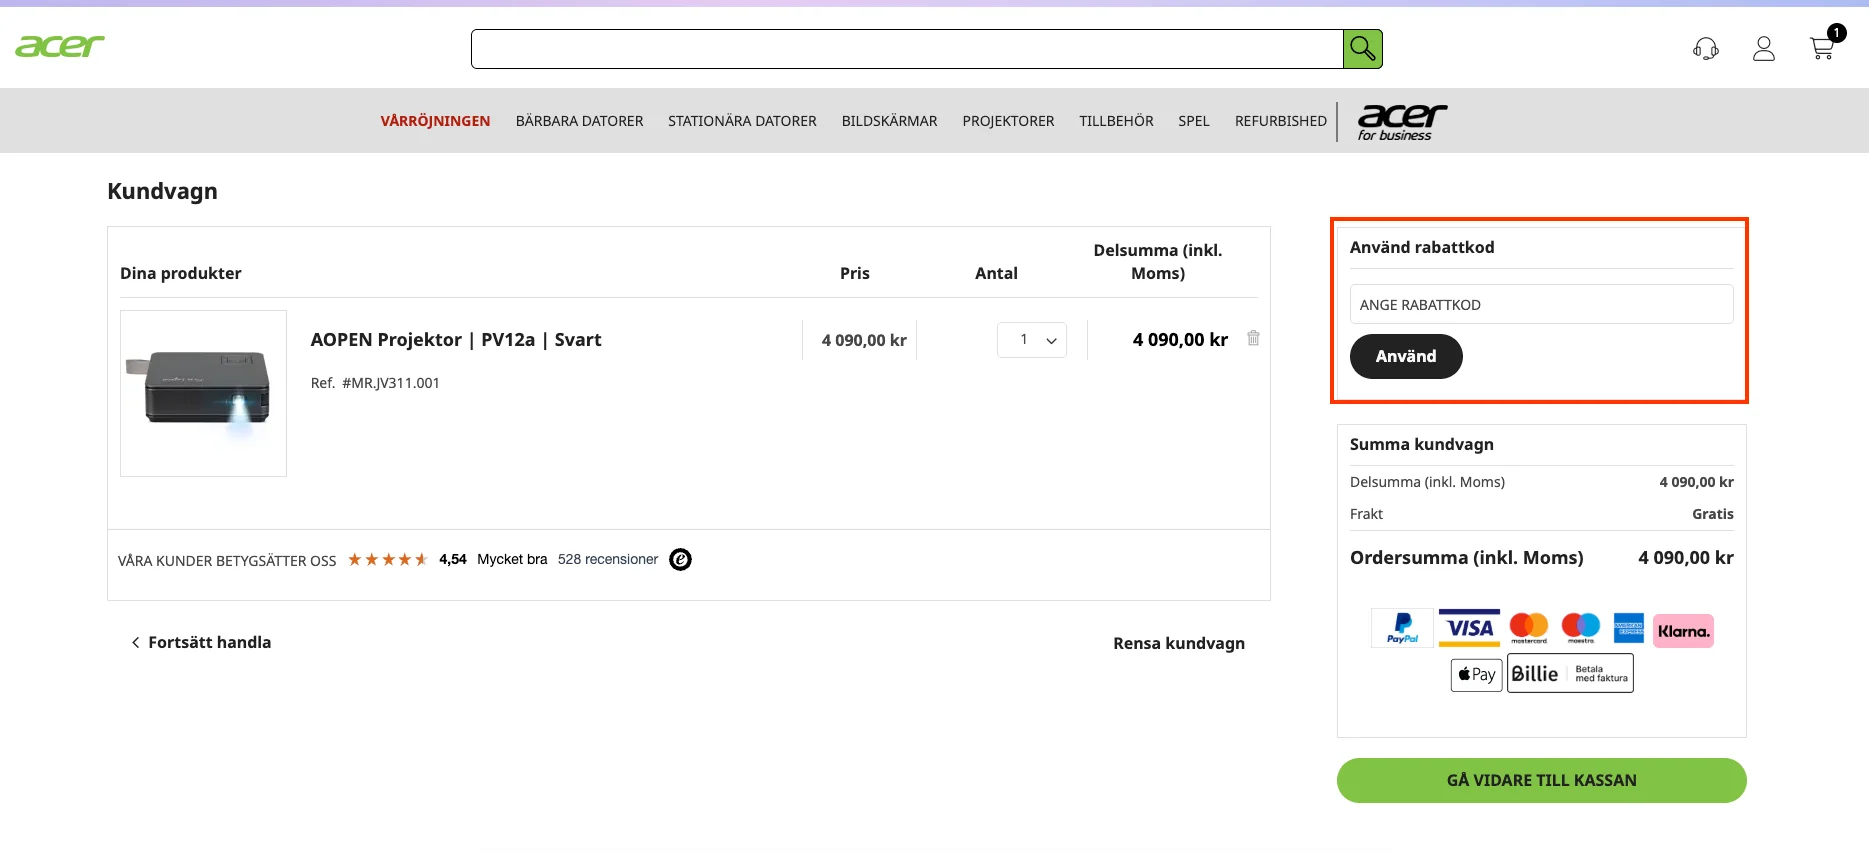Open the Antal quantity dropdown

pos(1032,340)
